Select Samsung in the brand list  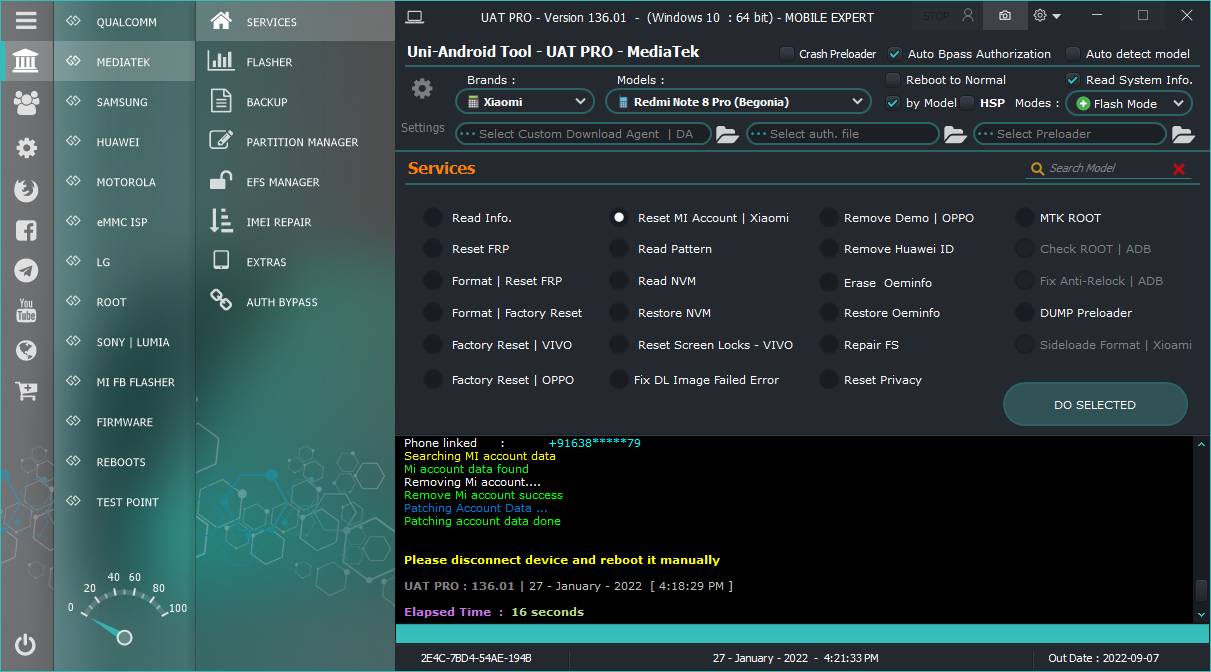pos(121,102)
